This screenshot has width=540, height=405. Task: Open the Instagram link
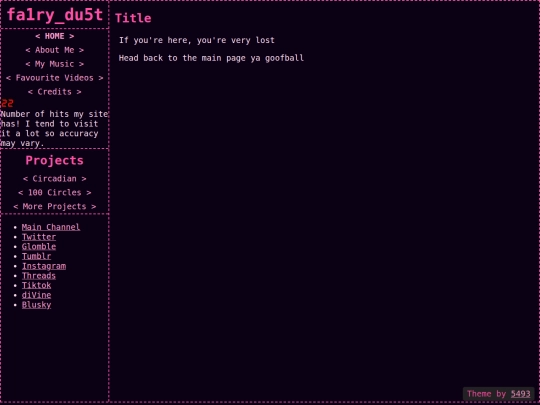pyautogui.click(x=44, y=266)
